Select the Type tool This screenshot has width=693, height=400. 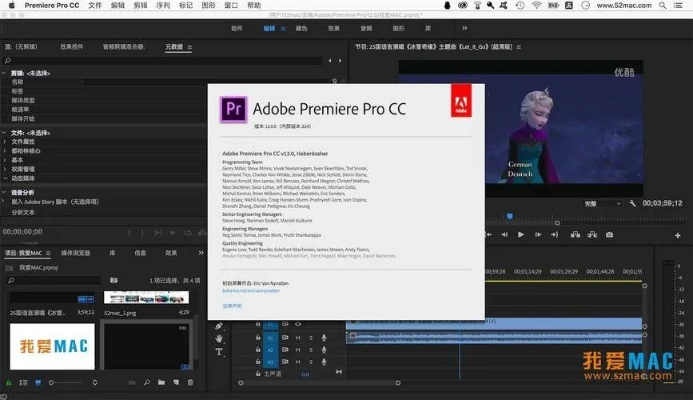[219, 352]
